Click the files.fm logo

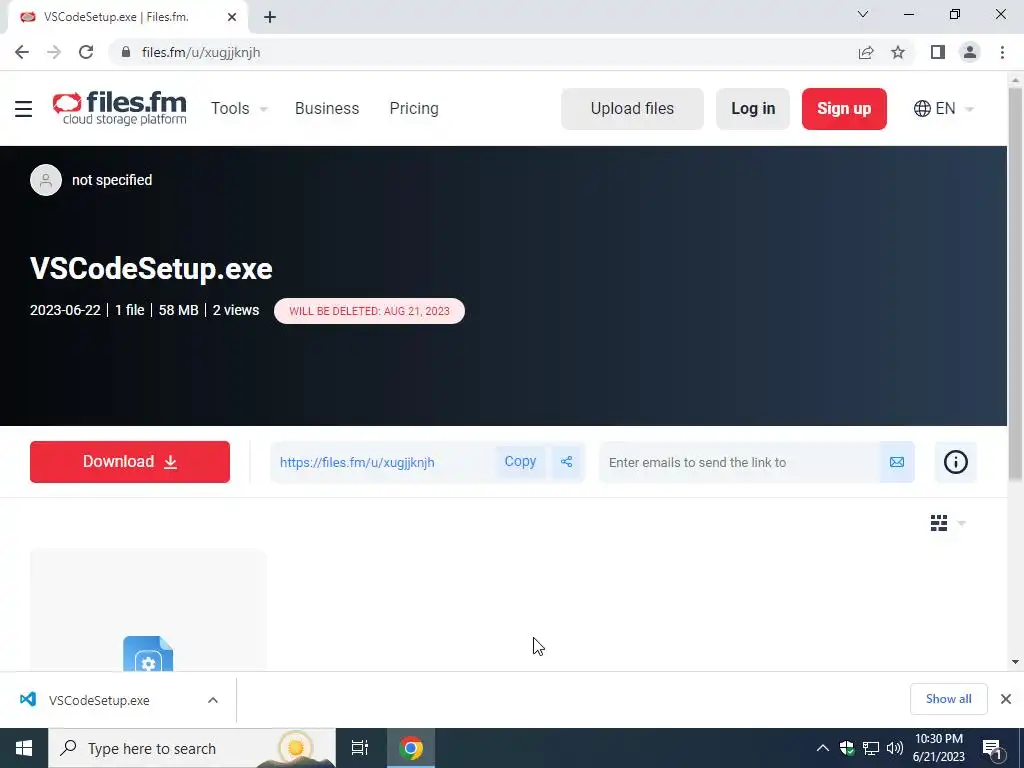[x=120, y=108]
